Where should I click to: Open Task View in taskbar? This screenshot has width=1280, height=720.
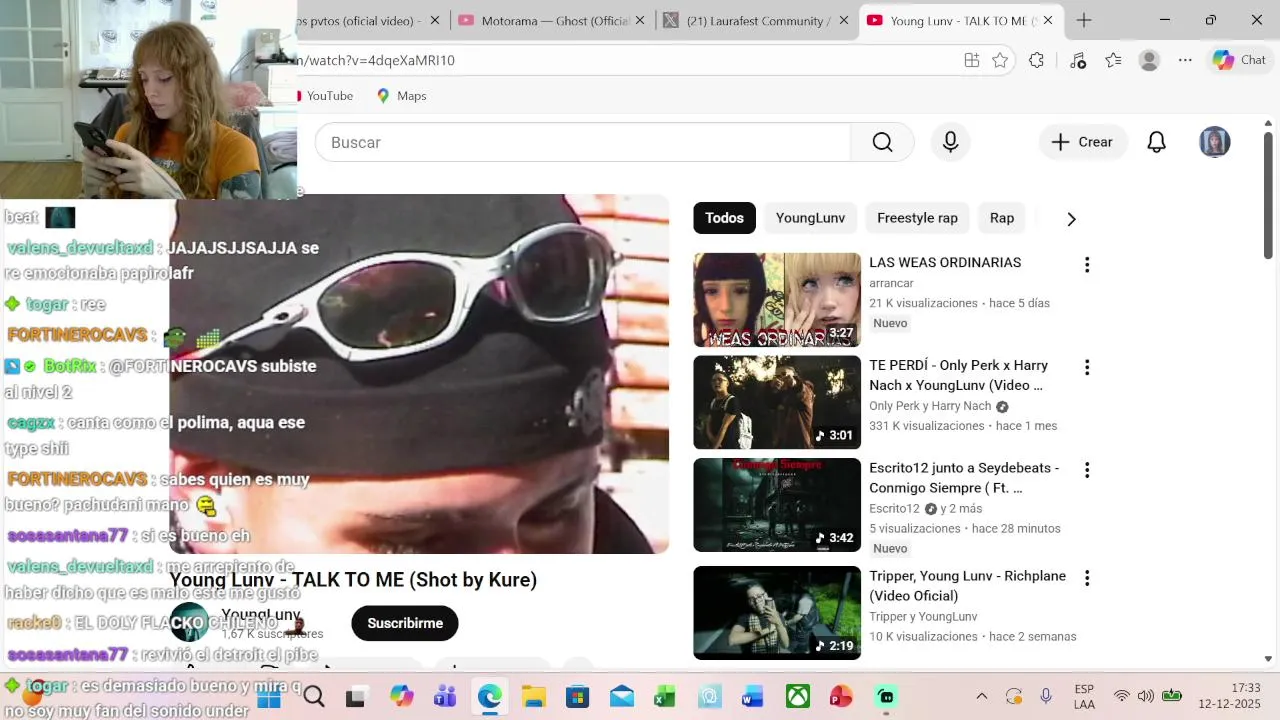coord(355,697)
